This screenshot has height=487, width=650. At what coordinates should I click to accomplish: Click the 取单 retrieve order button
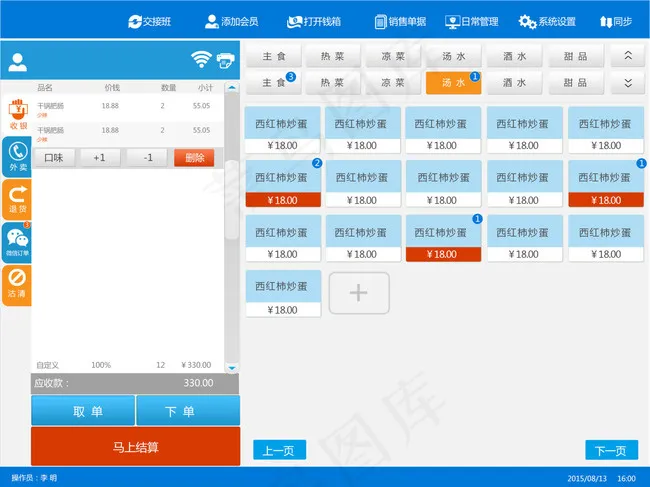click(x=83, y=411)
